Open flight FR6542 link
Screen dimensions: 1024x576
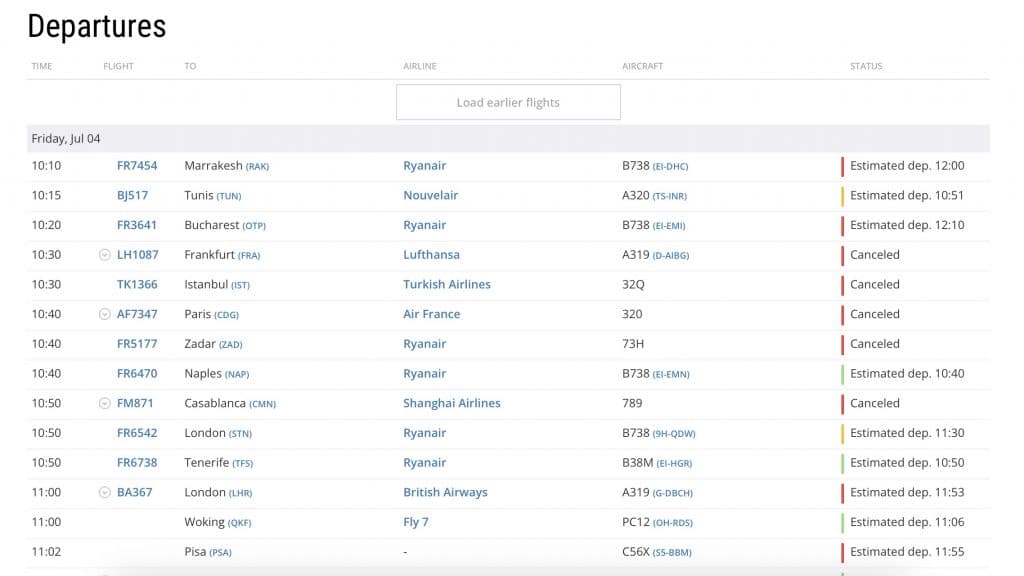click(x=137, y=433)
